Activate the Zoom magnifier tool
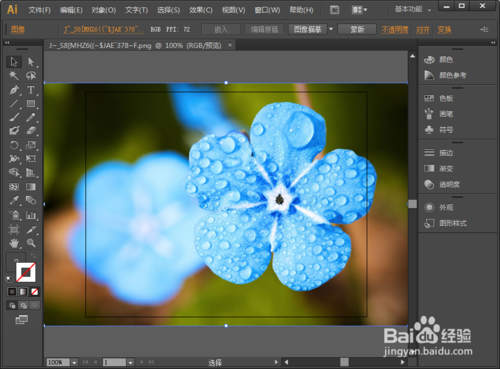This screenshot has height=369, width=500. (x=31, y=243)
